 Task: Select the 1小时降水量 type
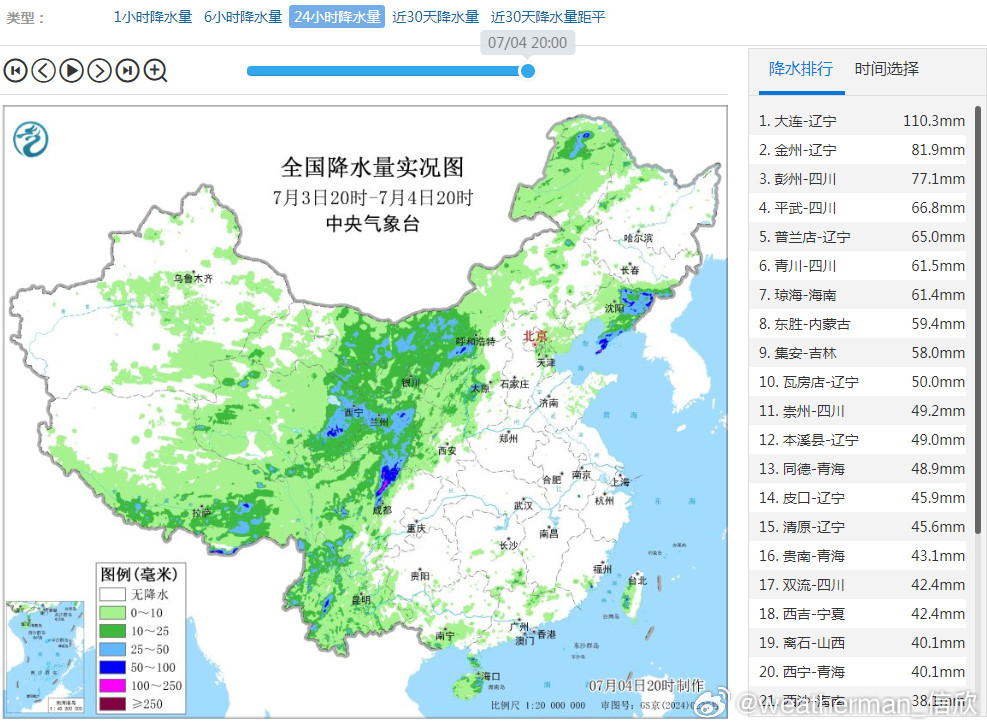point(152,17)
